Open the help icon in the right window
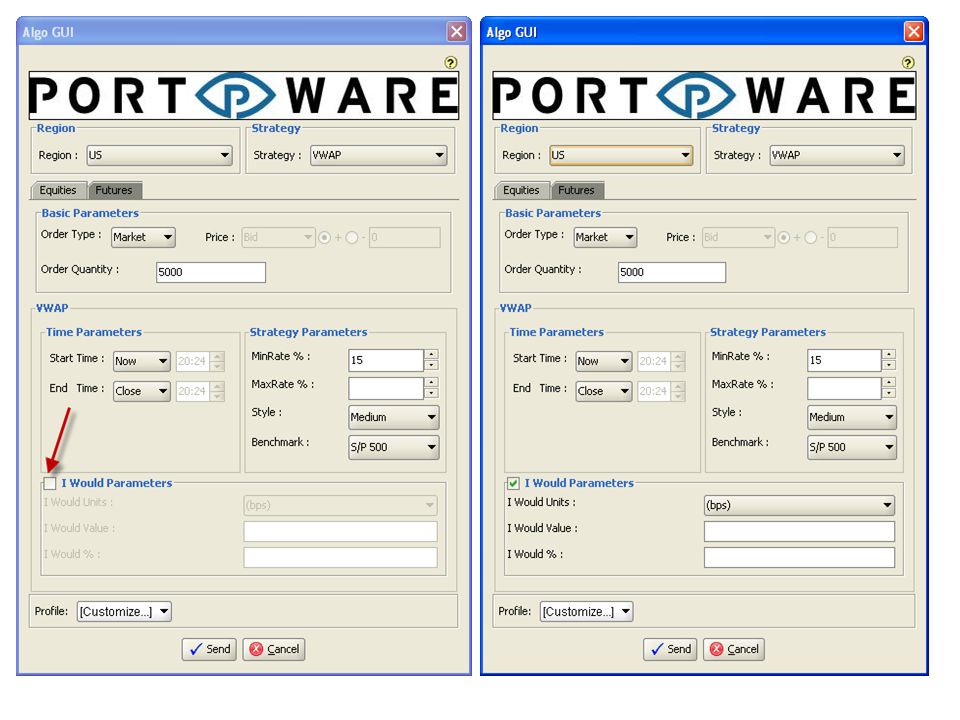 coord(908,62)
